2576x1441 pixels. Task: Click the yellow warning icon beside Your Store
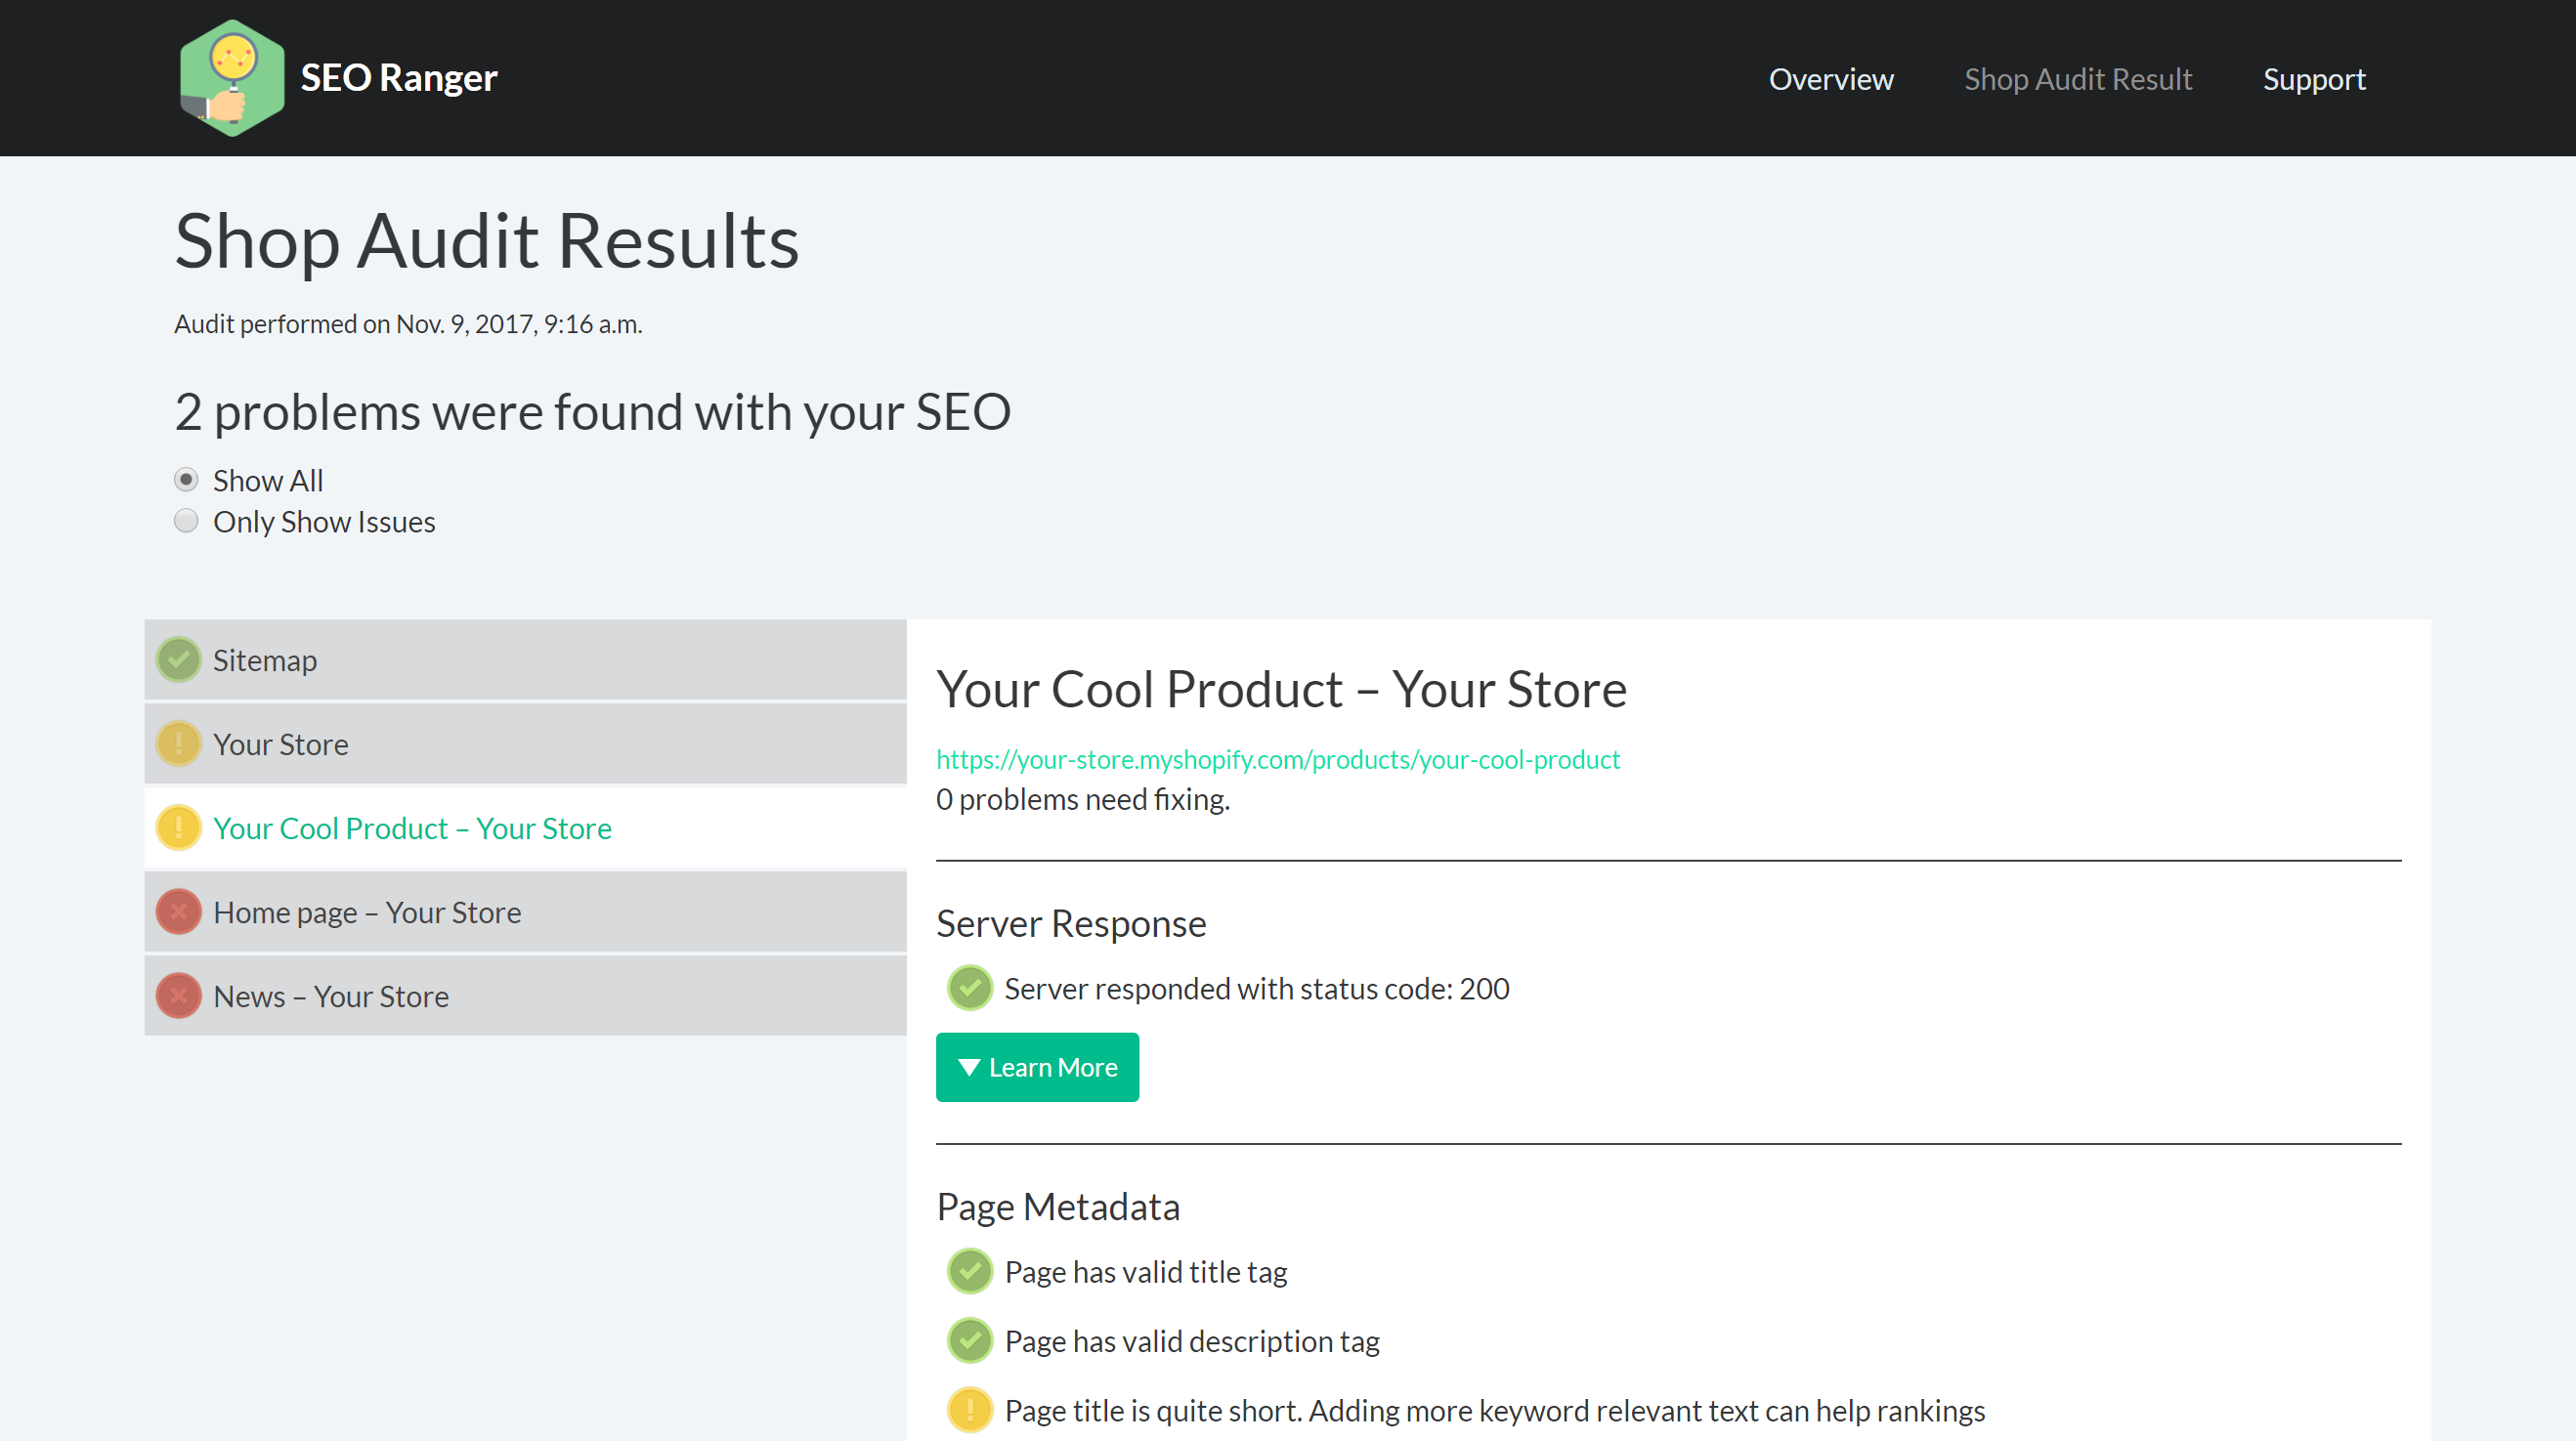tap(179, 744)
